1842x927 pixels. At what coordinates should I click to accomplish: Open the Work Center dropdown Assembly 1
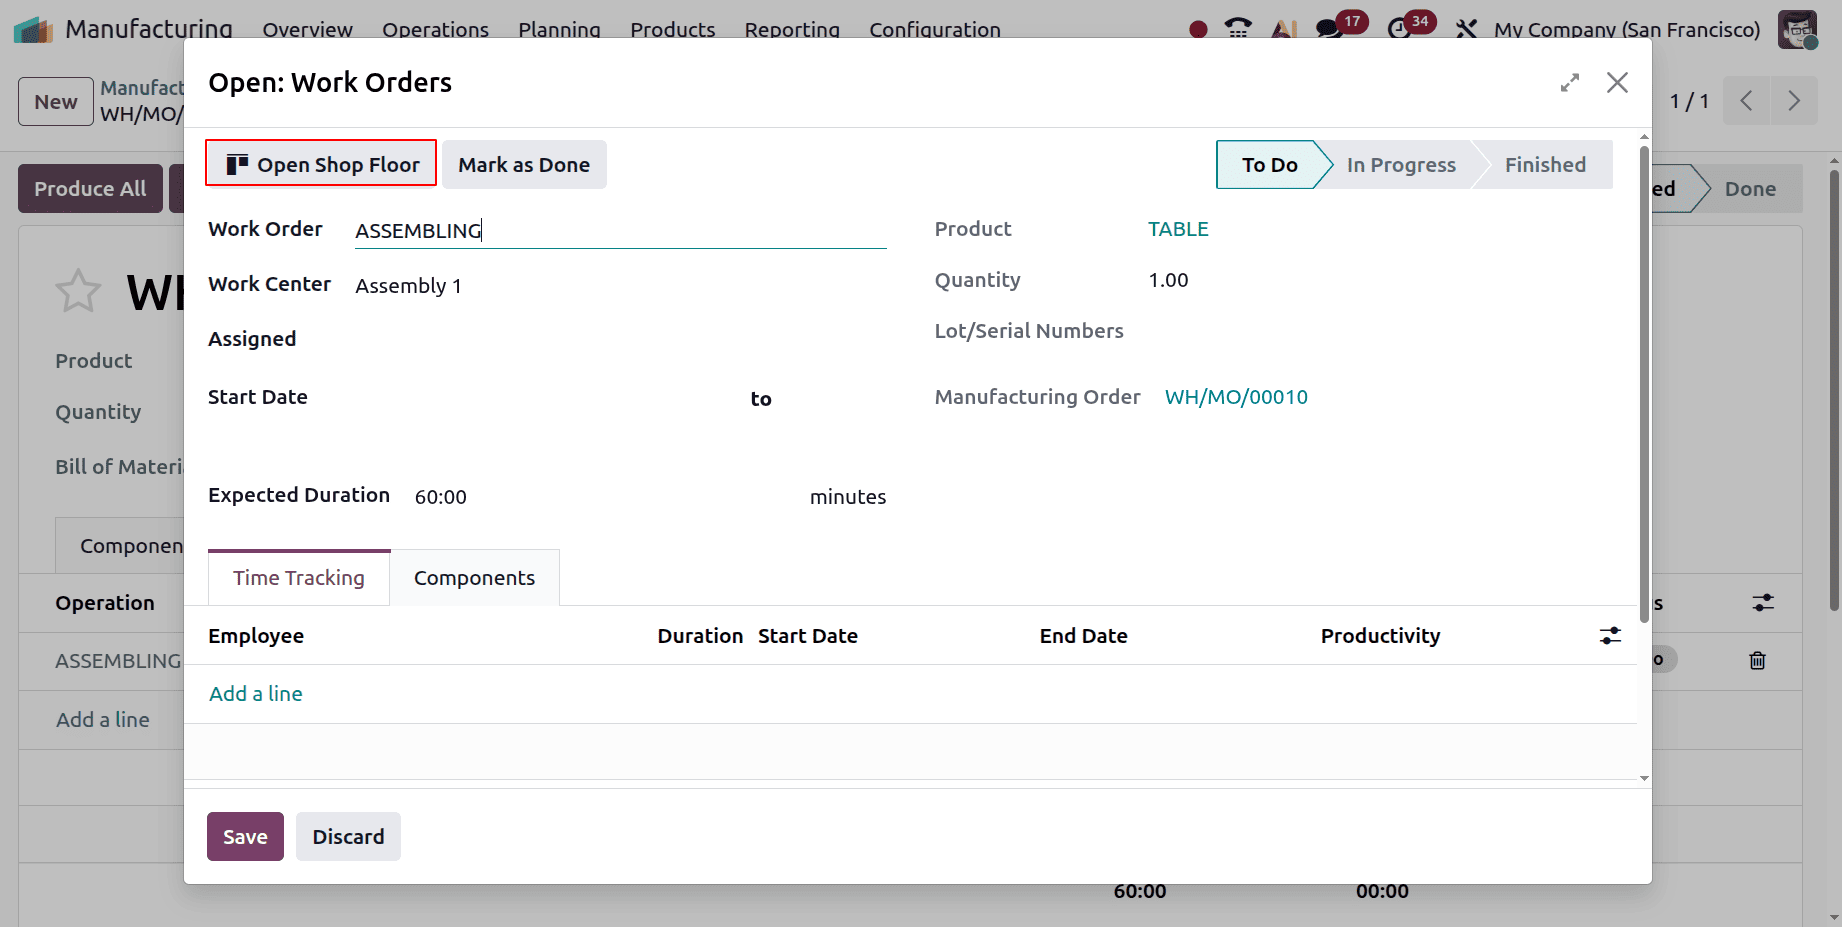620,286
